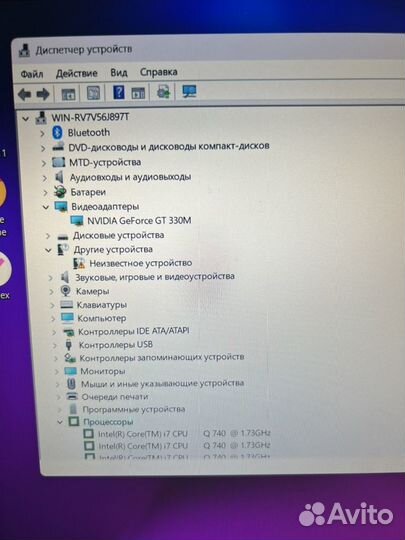Select the Компьютер monitor icon

click(68, 318)
